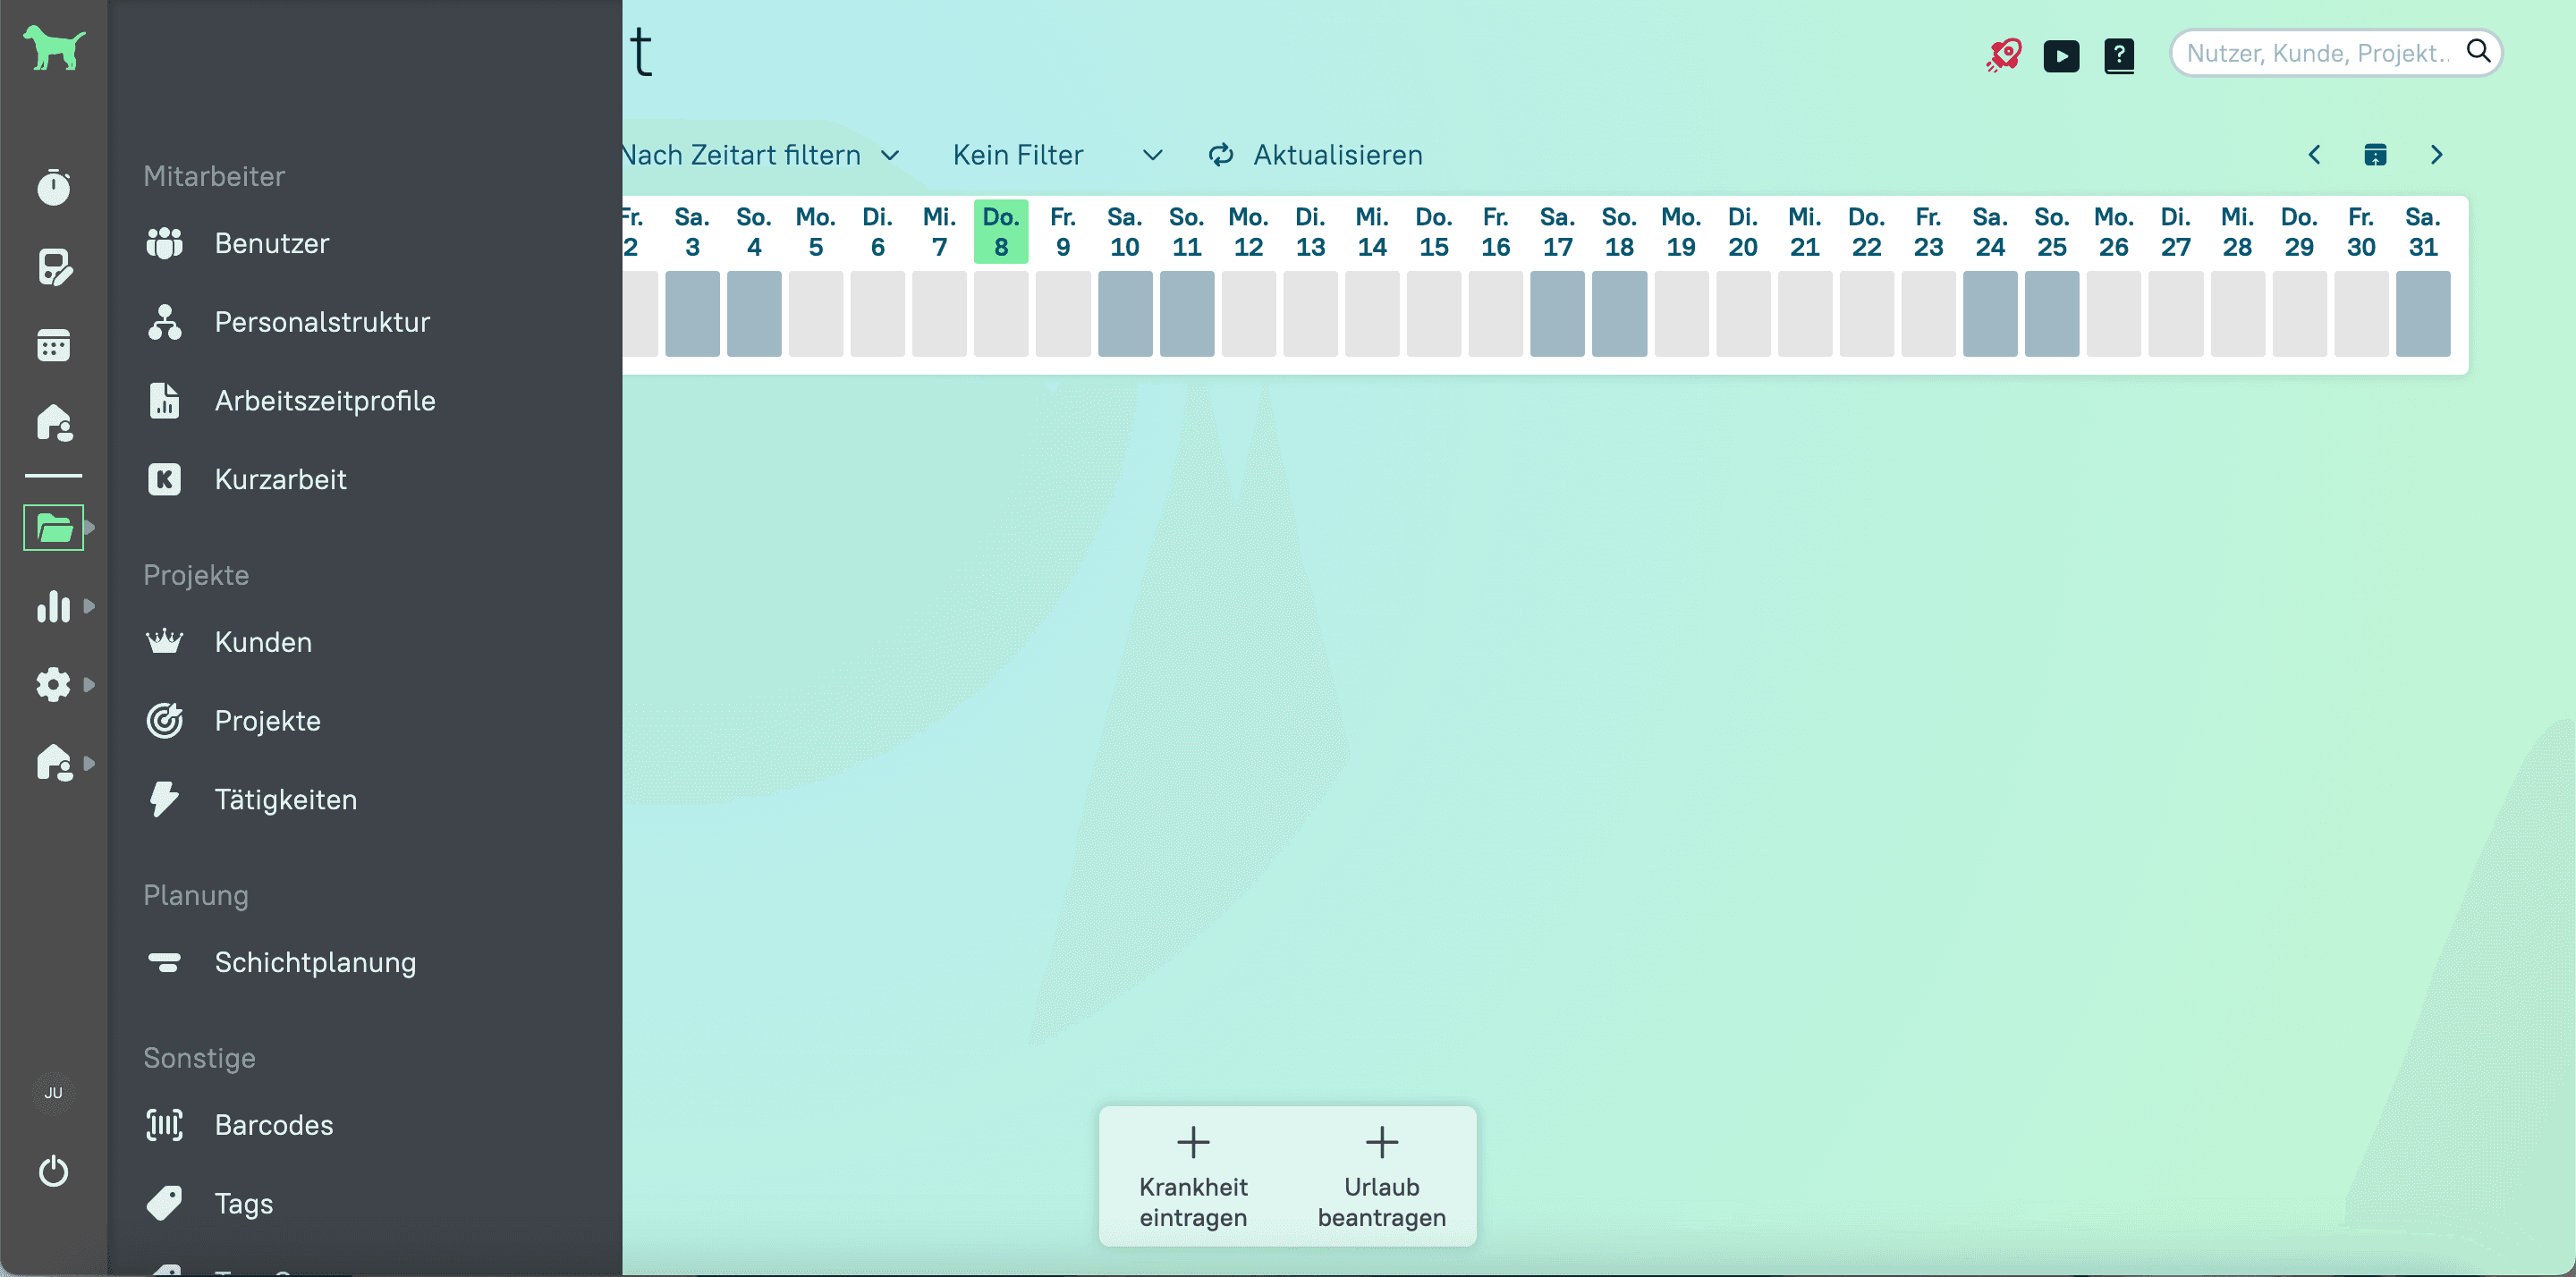Click the power logout icon
2576x1277 pixels.
pyautogui.click(x=53, y=1170)
